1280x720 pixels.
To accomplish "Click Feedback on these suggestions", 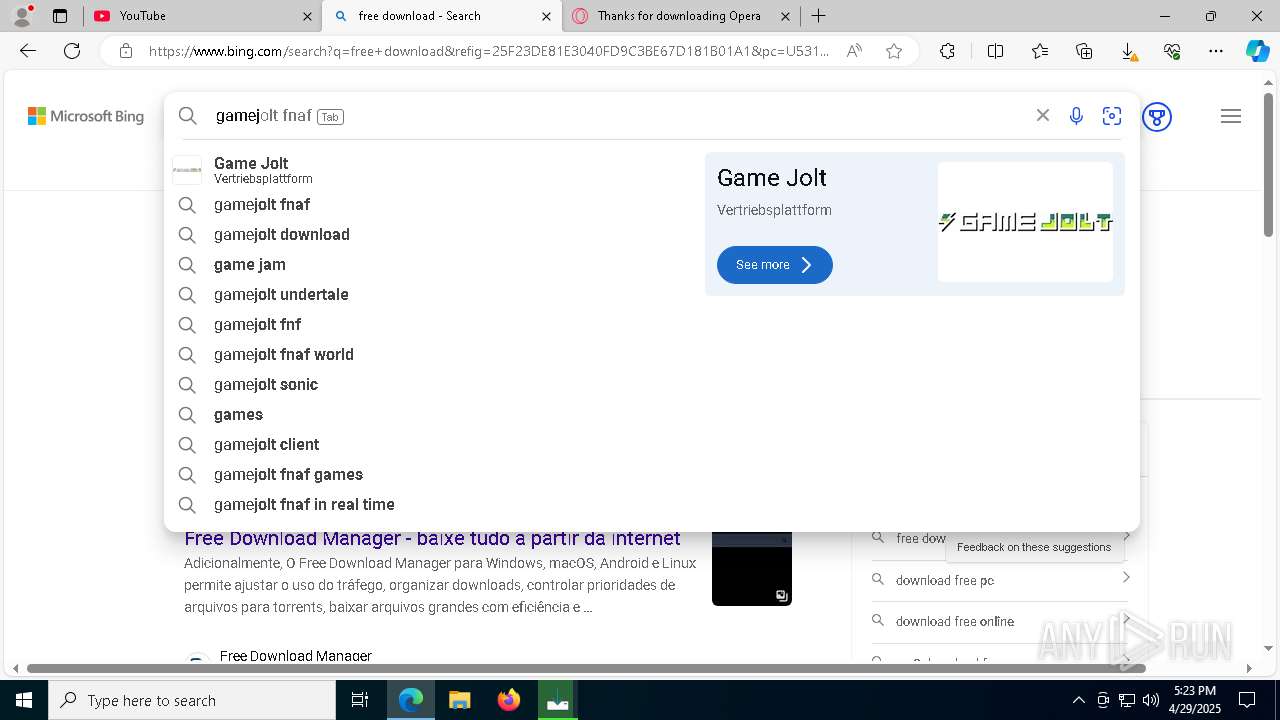I will (x=1034, y=547).
